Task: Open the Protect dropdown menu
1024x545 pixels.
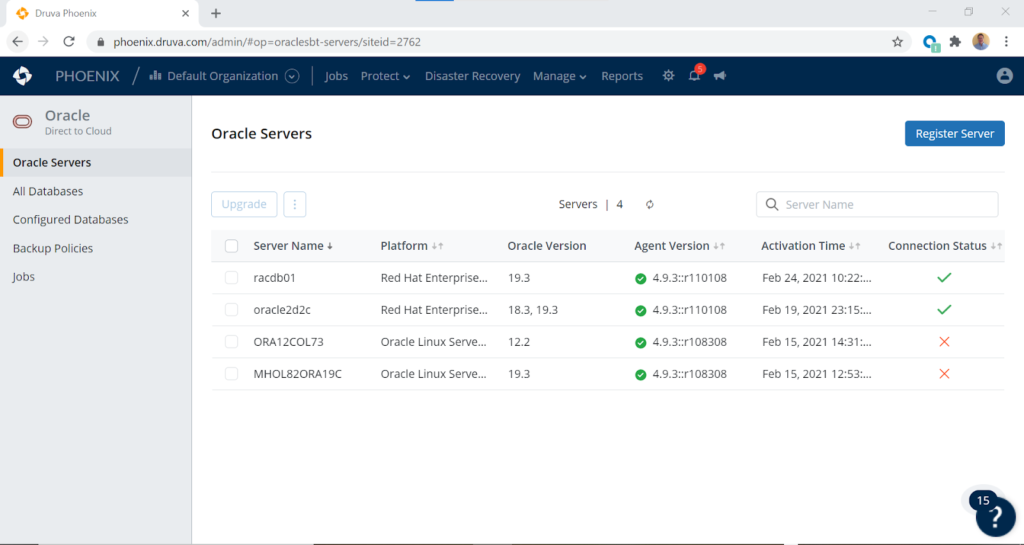Action: [385, 76]
